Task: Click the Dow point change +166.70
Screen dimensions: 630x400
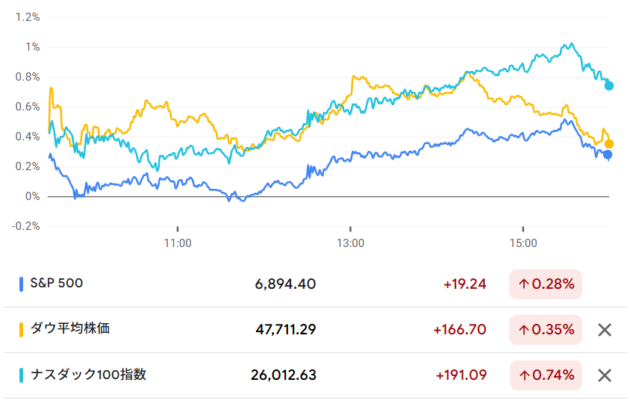Action: point(460,330)
